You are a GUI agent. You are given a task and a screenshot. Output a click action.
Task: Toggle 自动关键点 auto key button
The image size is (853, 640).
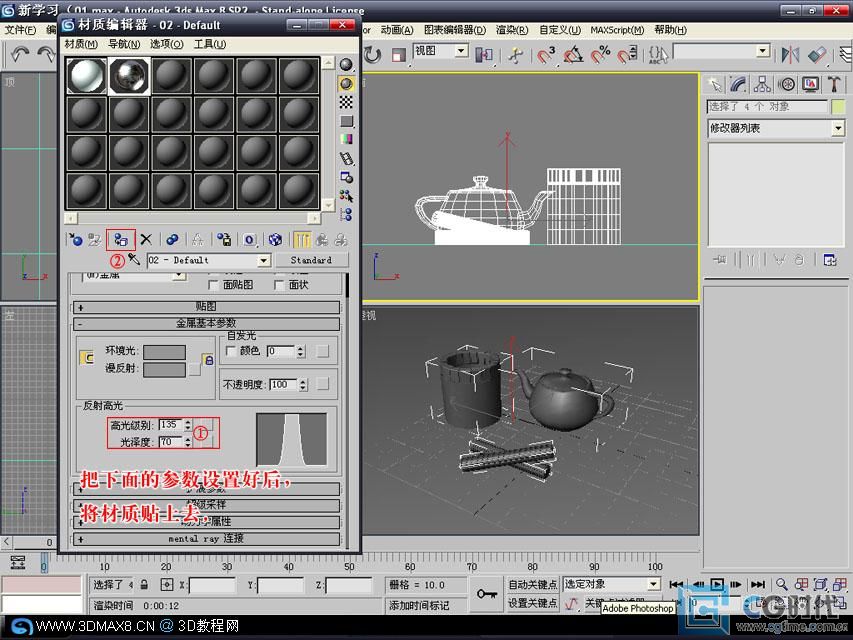point(532,584)
